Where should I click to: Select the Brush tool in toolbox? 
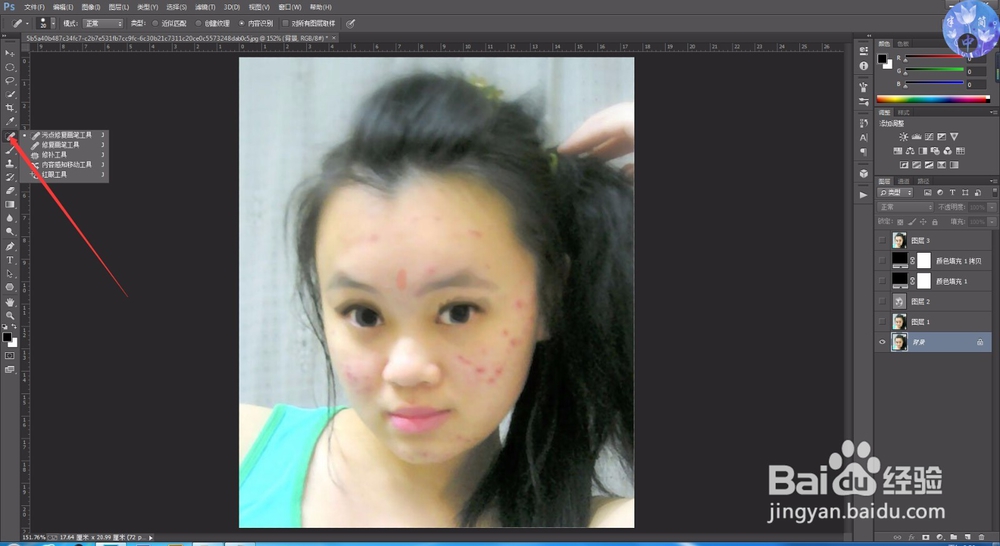10,150
